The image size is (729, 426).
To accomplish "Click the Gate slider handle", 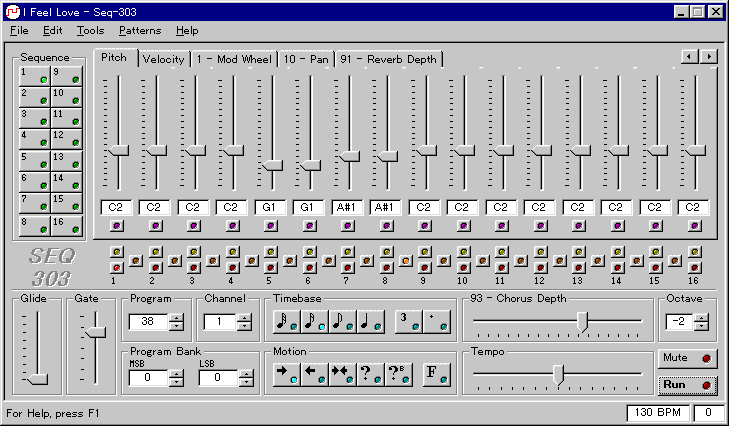I will point(96,332).
